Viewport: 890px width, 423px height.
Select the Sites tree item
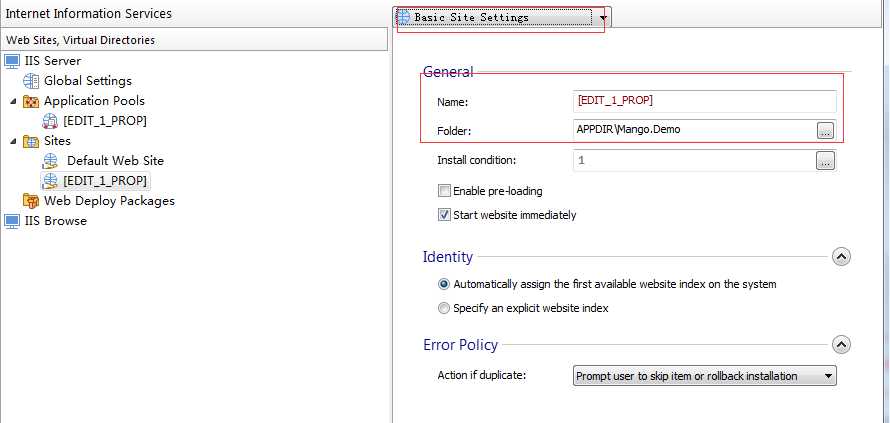point(57,141)
